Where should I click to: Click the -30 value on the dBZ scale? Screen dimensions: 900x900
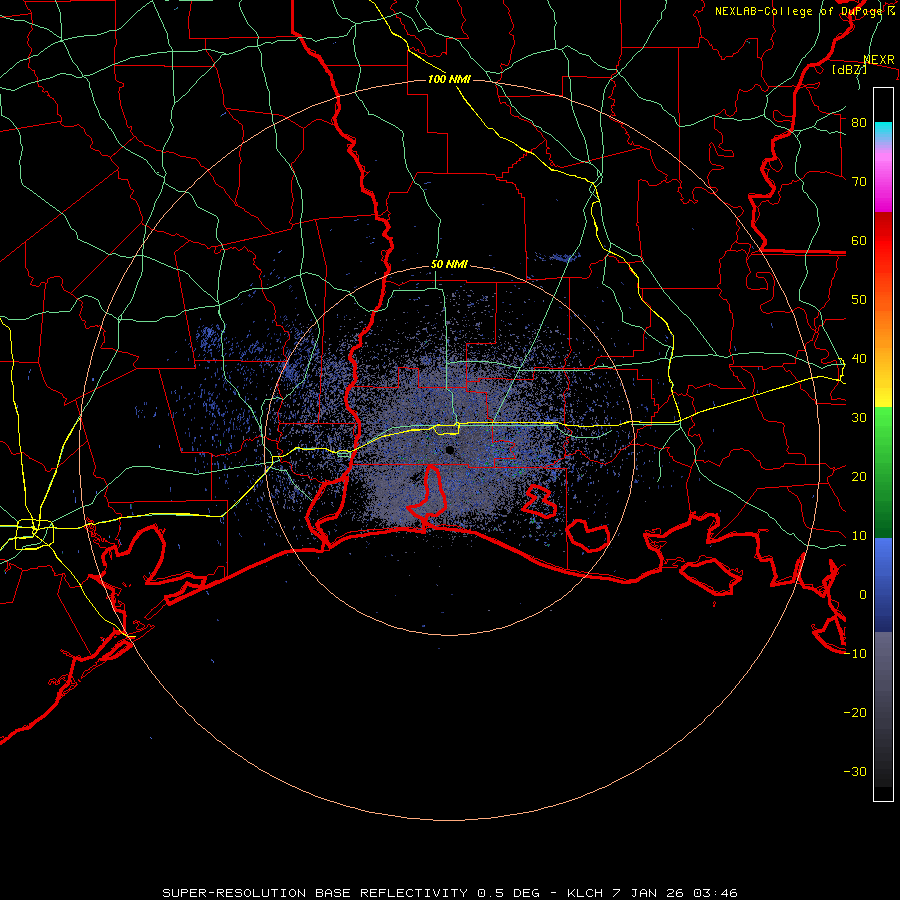point(855,772)
